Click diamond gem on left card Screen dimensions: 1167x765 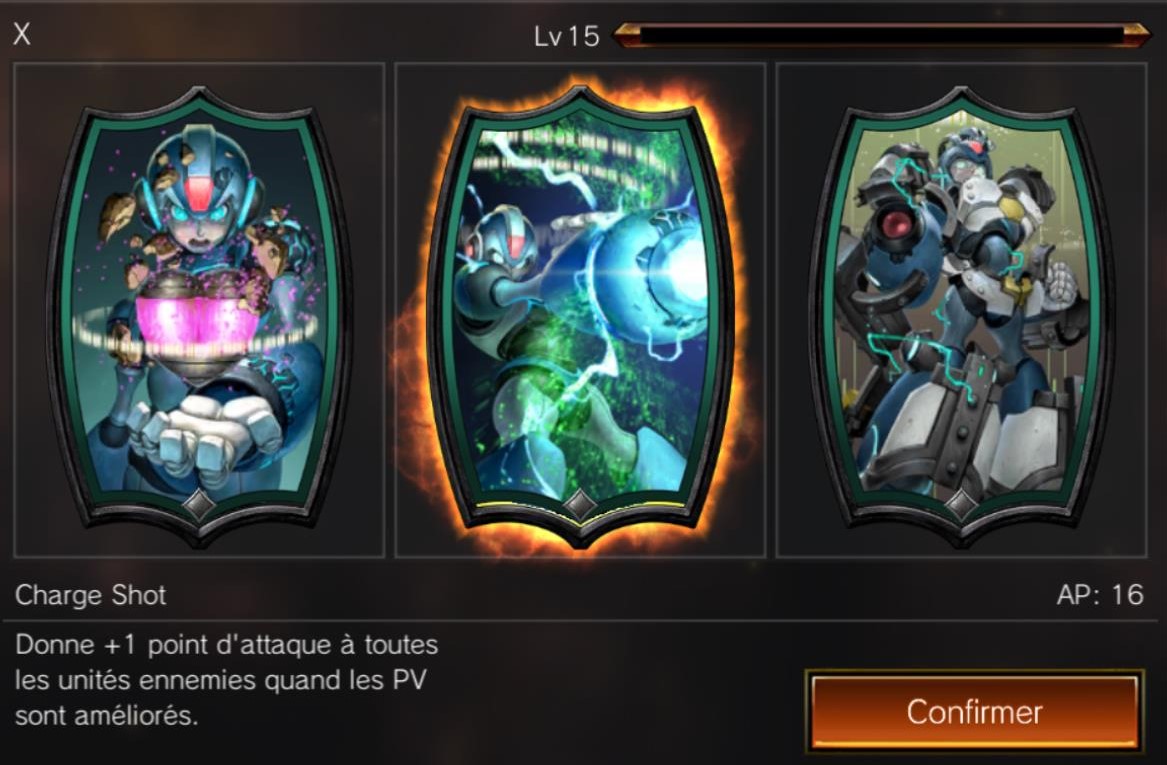click(199, 505)
